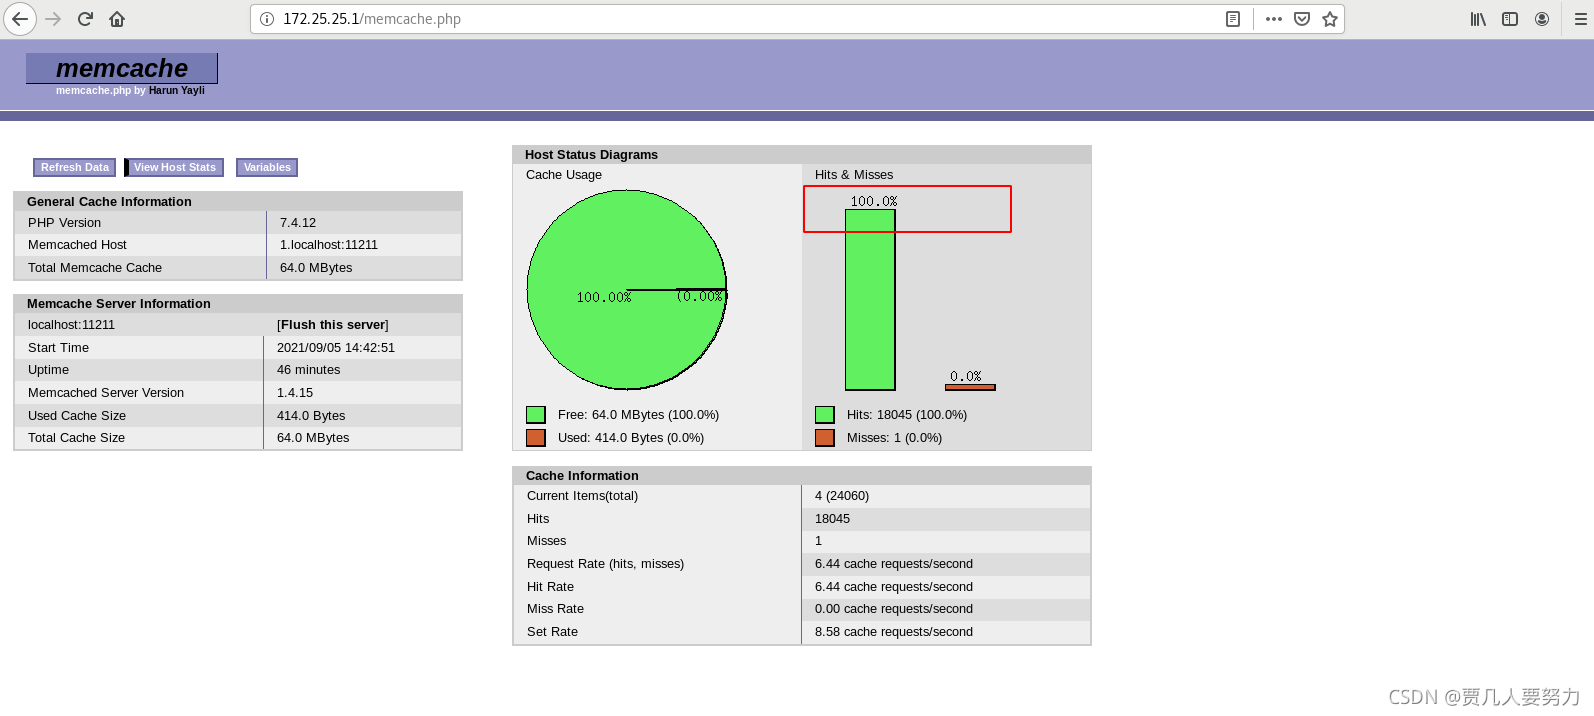Go back to the previous page

[x=20, y=19]
